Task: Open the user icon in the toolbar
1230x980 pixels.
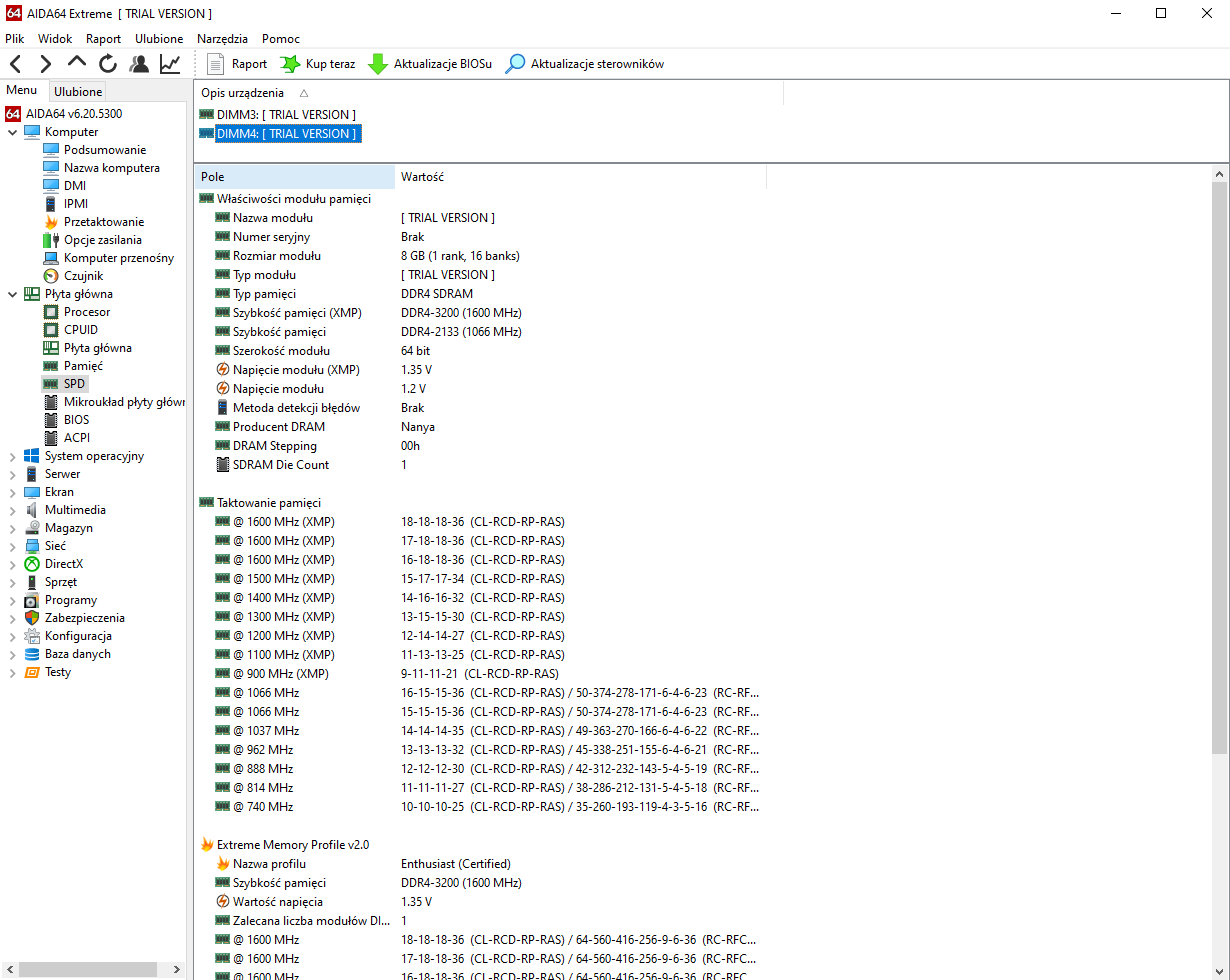Action: (x=139, y=64)
